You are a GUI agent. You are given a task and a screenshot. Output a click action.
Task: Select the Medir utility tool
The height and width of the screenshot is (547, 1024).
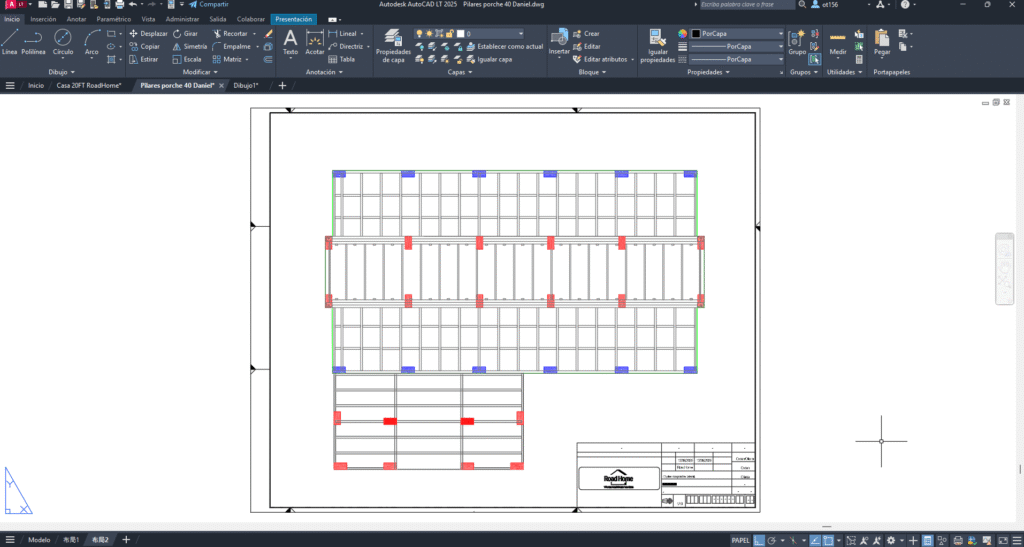(x=838, y=43)
